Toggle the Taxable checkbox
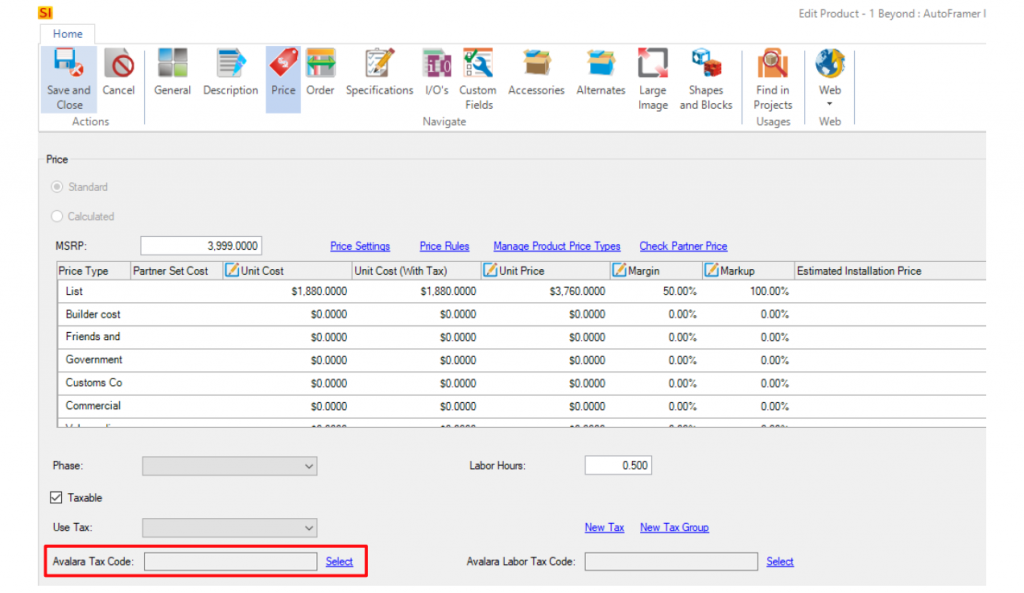Image resolution: width=1024 pixels, height=593 pixels. click(56, 498)
